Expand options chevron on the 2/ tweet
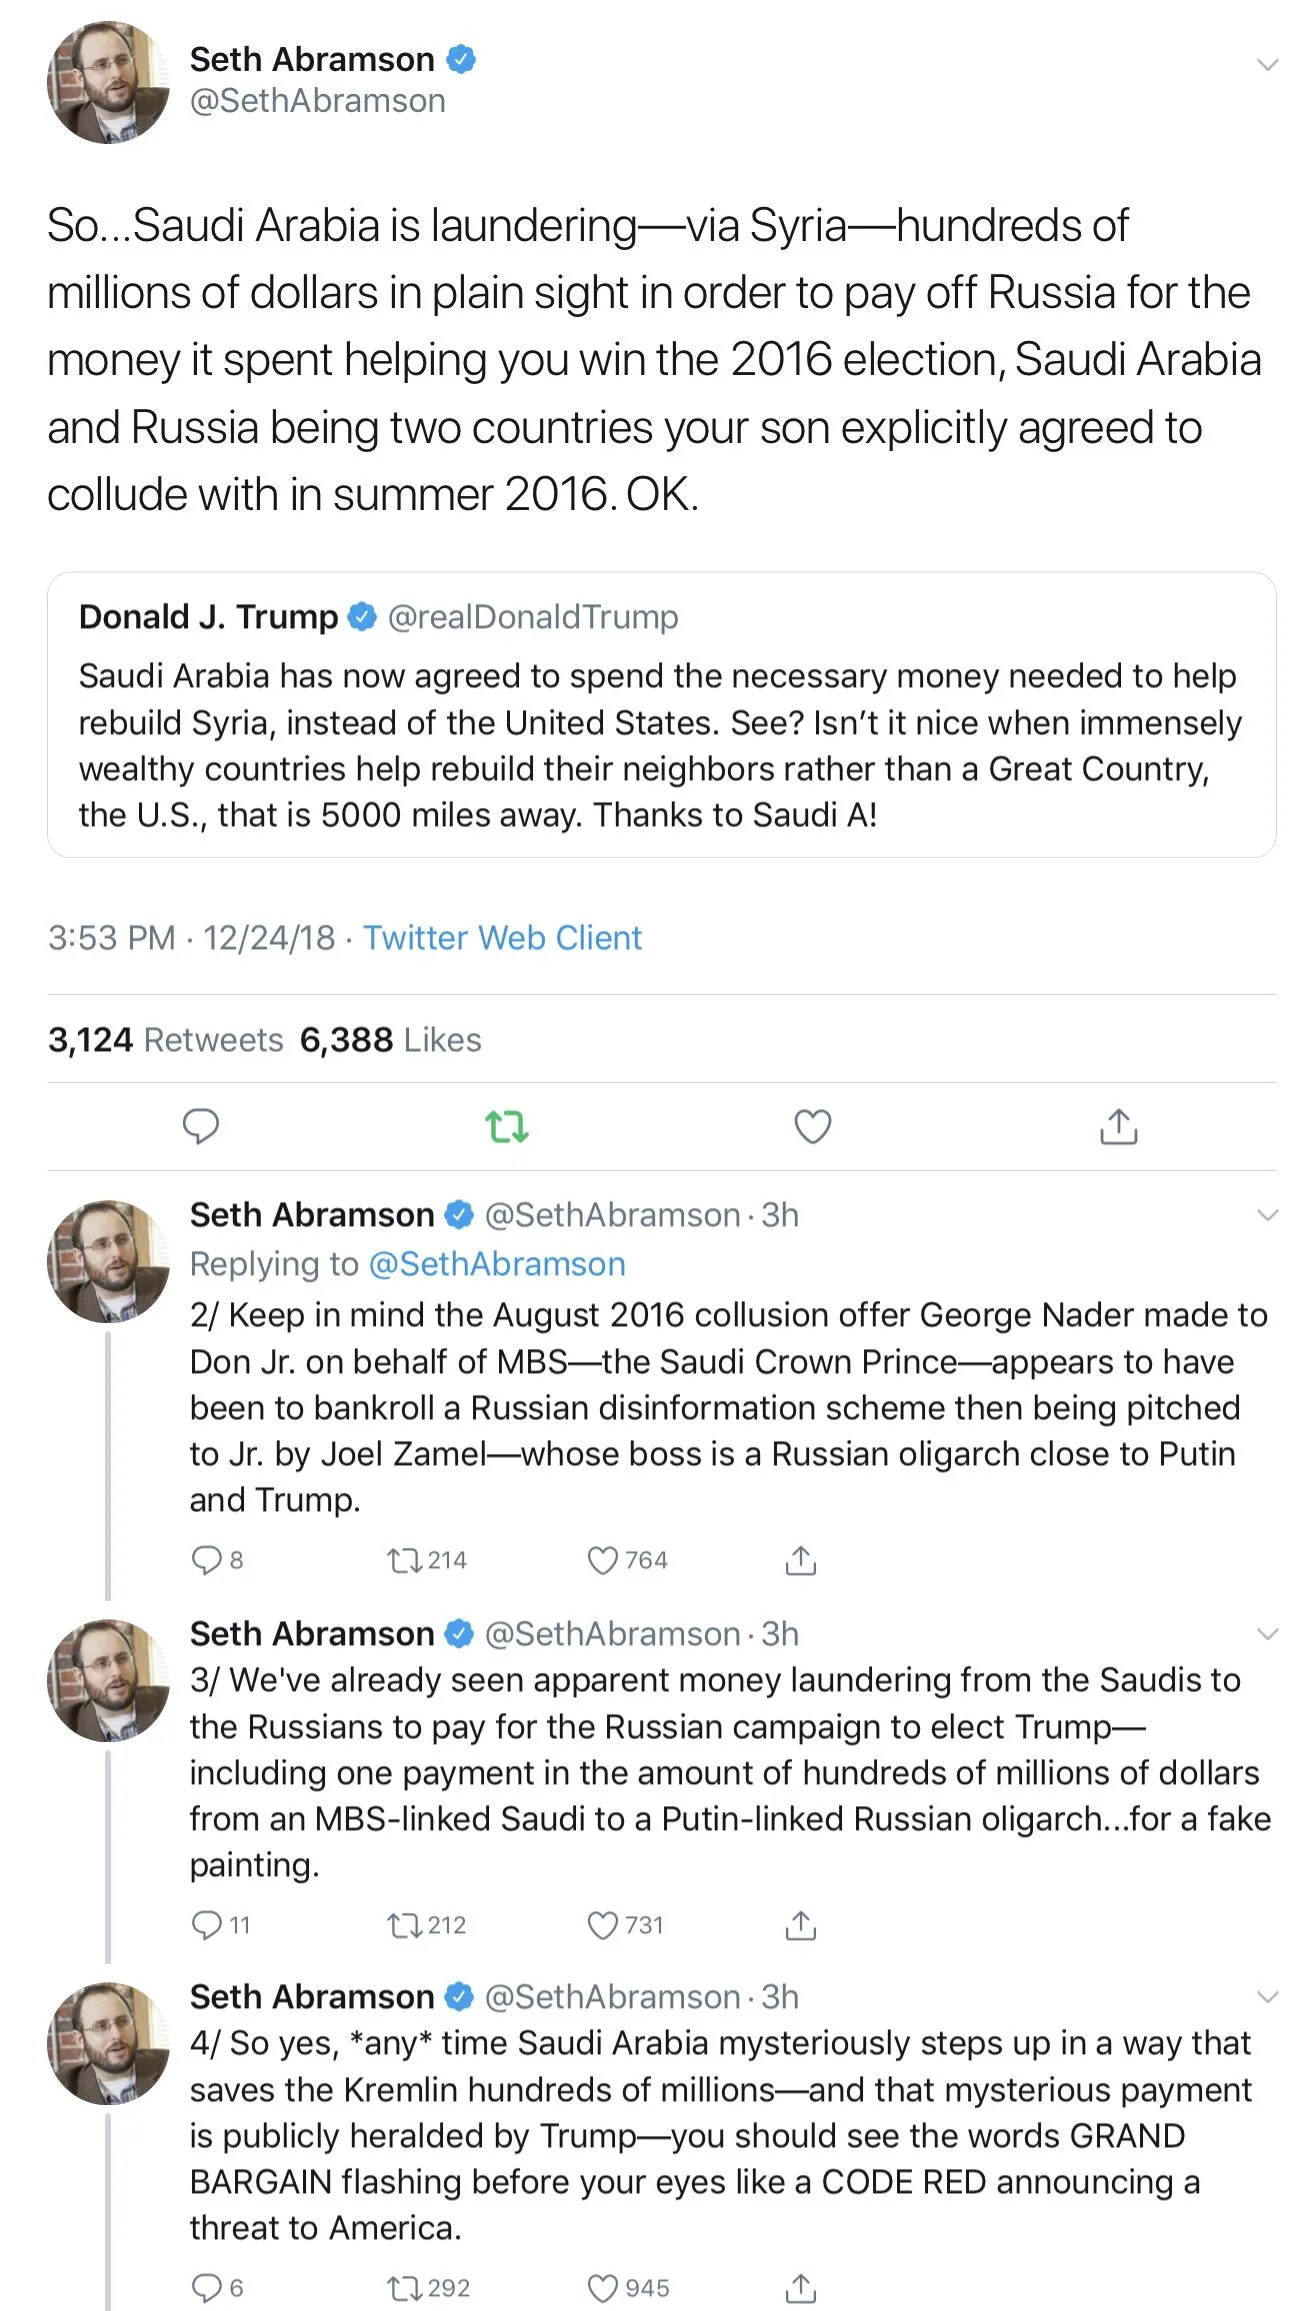This screenshot has height=2311, width=1304. [x=1267, y=1215]
